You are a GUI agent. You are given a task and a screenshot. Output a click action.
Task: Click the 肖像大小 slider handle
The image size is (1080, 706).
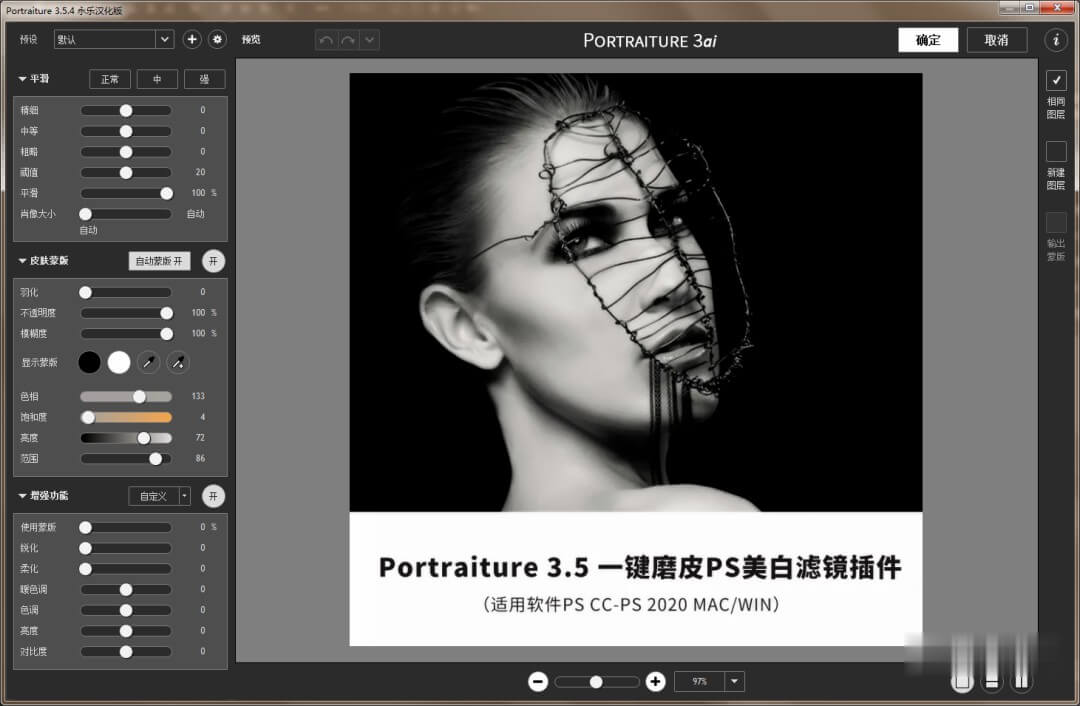click(85, 214)
